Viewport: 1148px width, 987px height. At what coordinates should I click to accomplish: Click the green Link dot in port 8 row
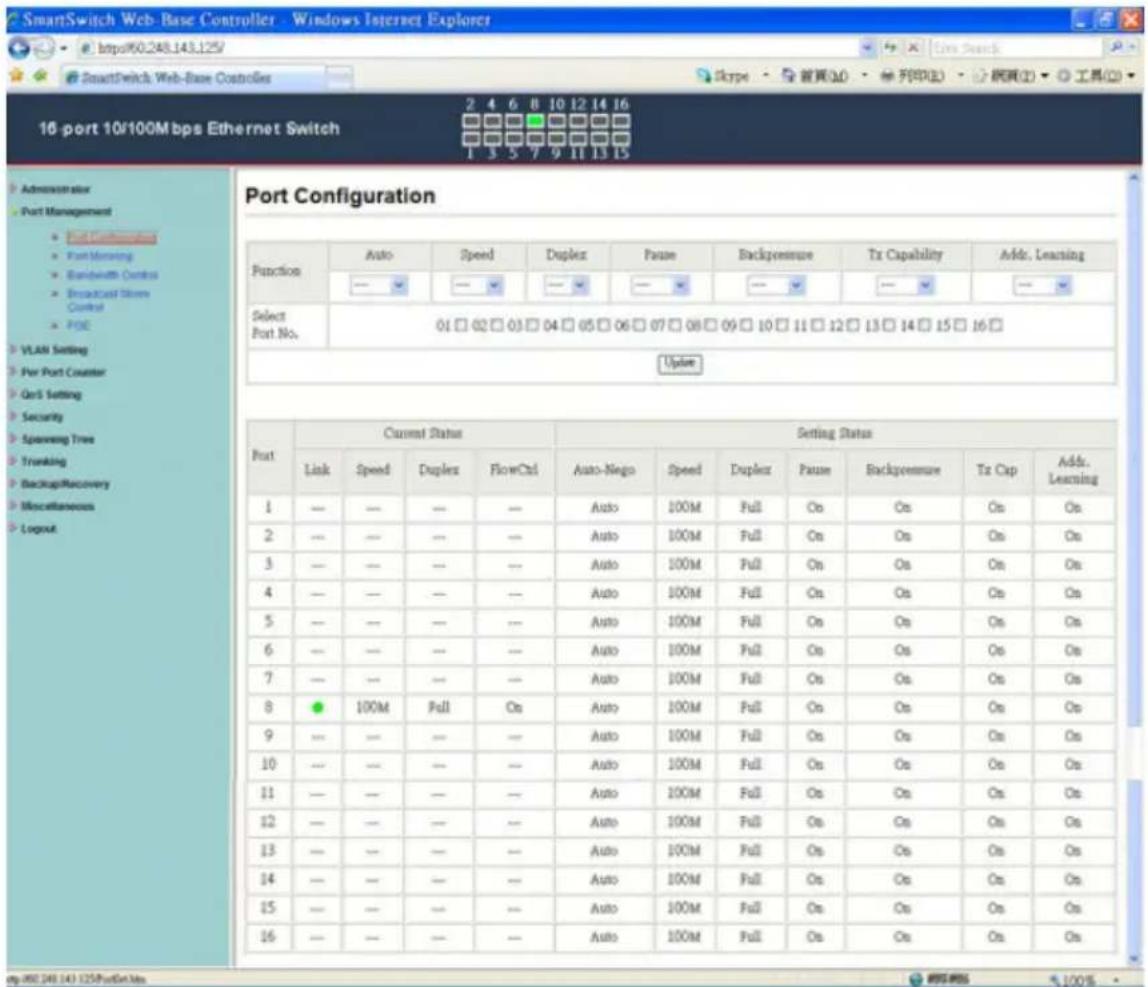[x=318, y=707]
